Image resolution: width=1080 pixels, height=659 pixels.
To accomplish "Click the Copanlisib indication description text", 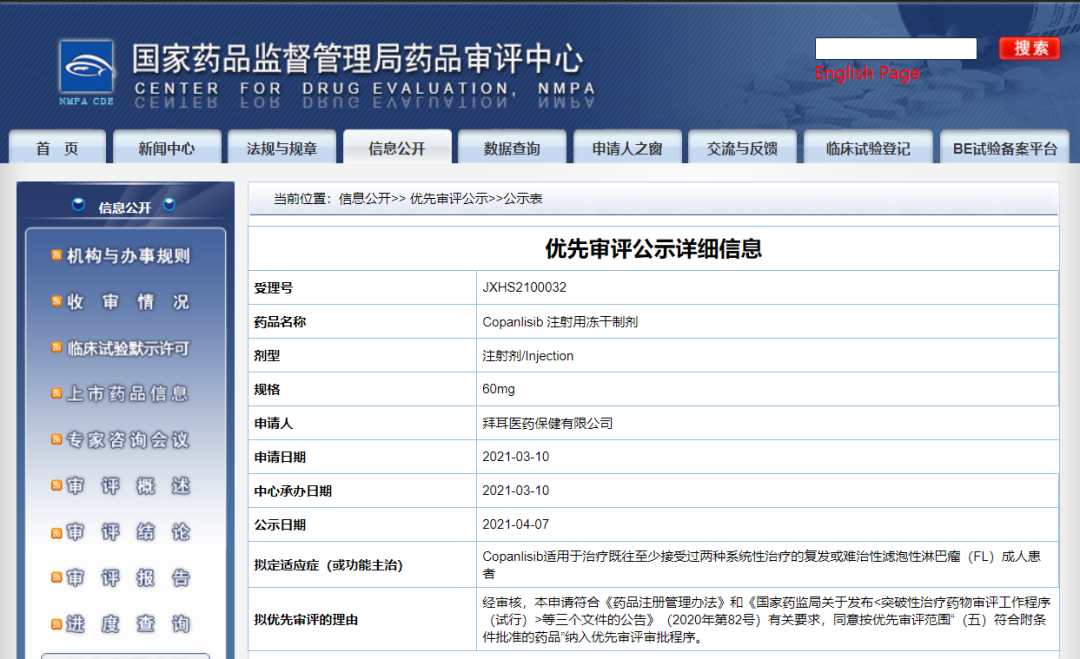I will (x=761, y=565).
